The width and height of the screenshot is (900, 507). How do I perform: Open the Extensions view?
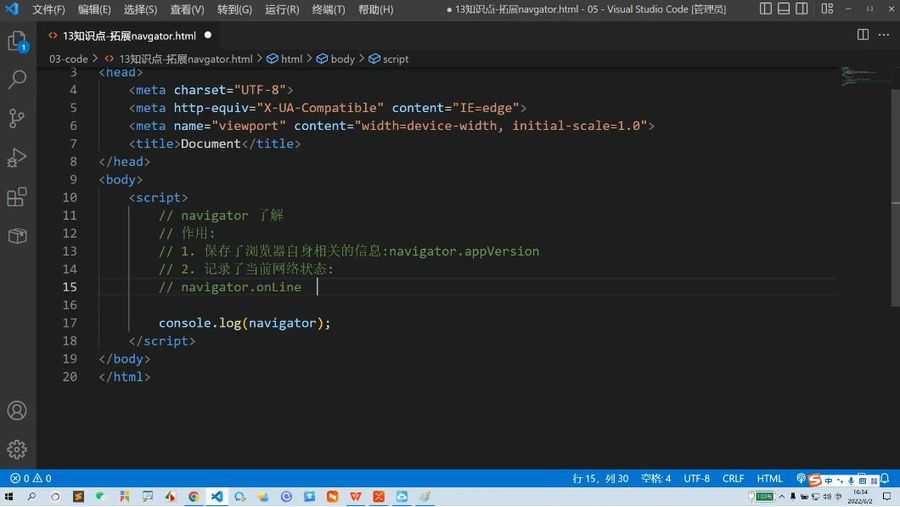click(x=17, y=196)
